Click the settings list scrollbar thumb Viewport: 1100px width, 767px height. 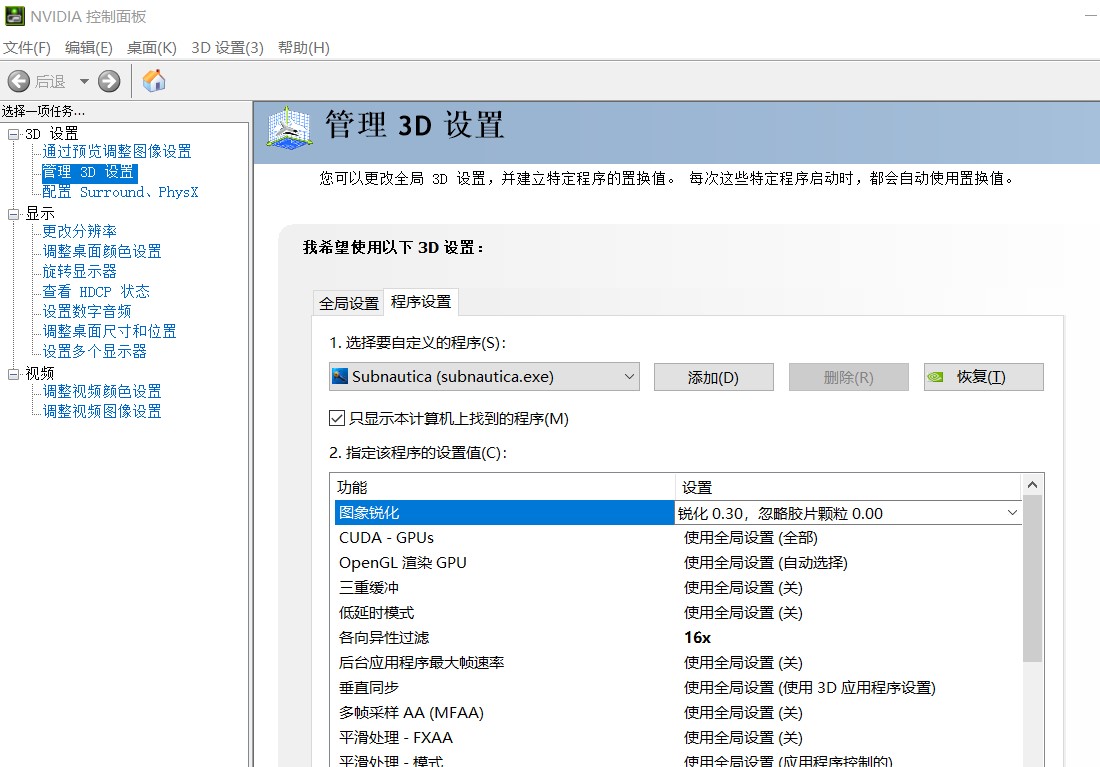point(1032,579)
